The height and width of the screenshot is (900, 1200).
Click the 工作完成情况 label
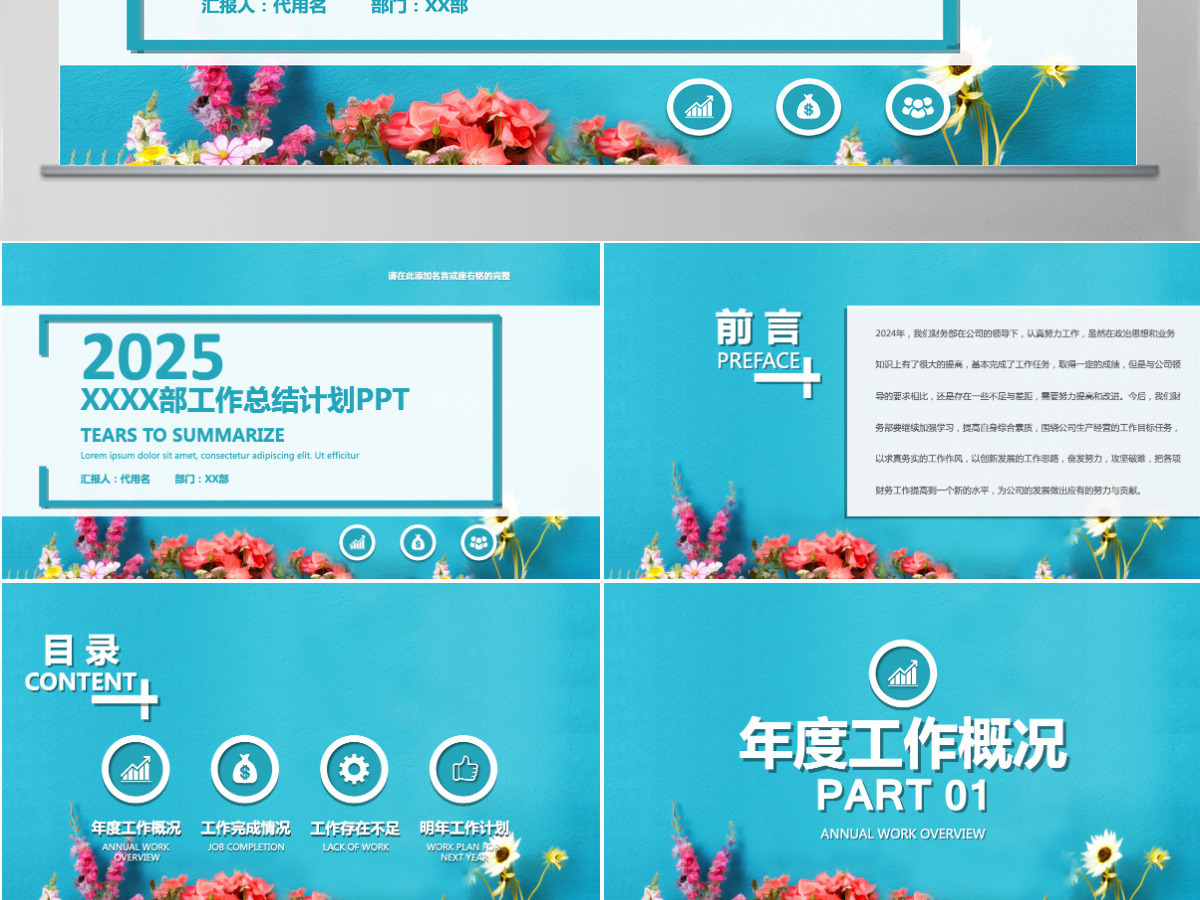pos(245,829)
